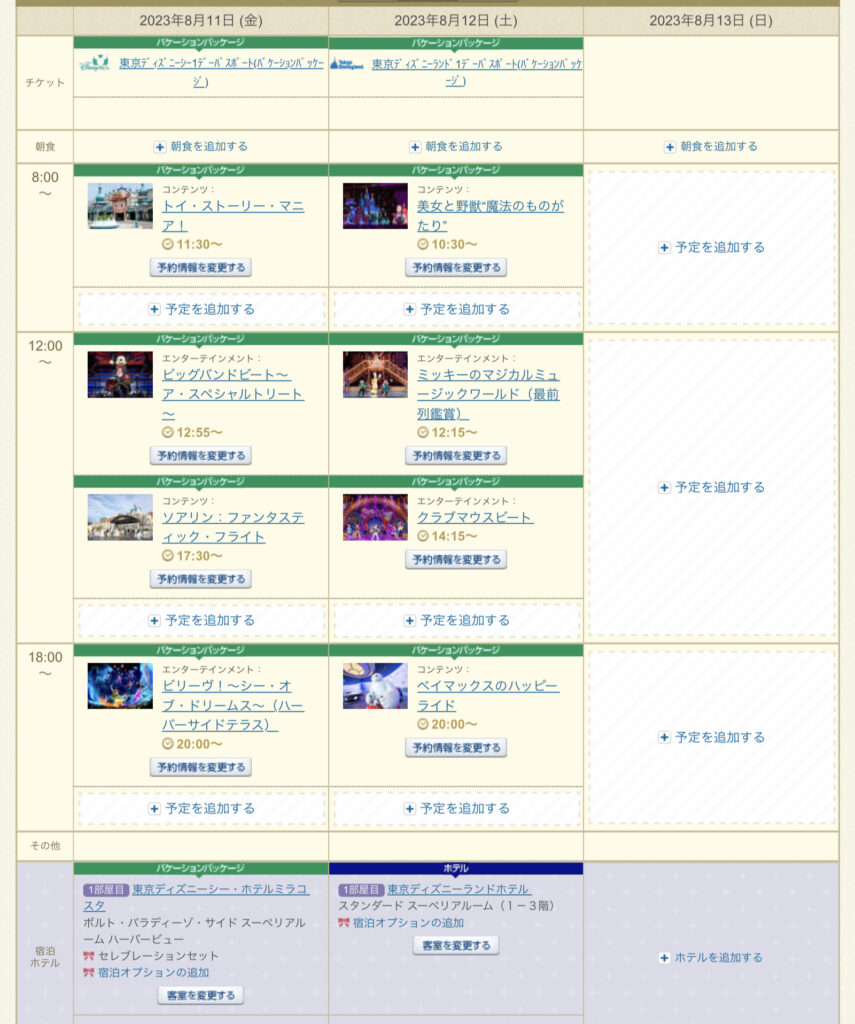Click Baymax Happy Ride thumbnail image
This screenshot has width=855, height=1024.
375,686
